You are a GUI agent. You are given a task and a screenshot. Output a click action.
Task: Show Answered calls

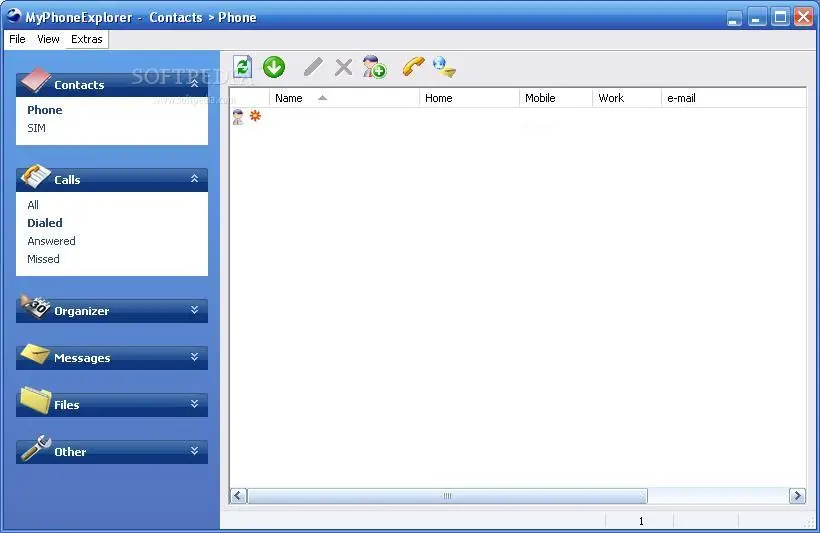[51, 241]
